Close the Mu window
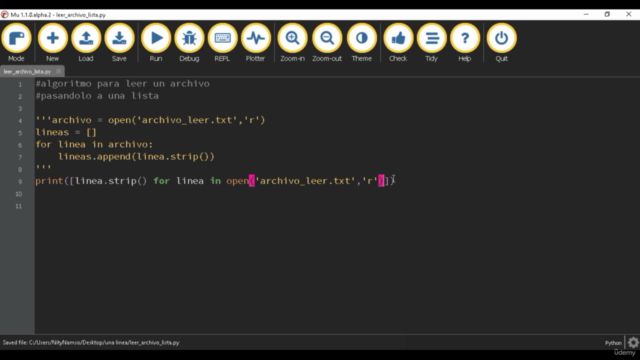 coord(629,14)
